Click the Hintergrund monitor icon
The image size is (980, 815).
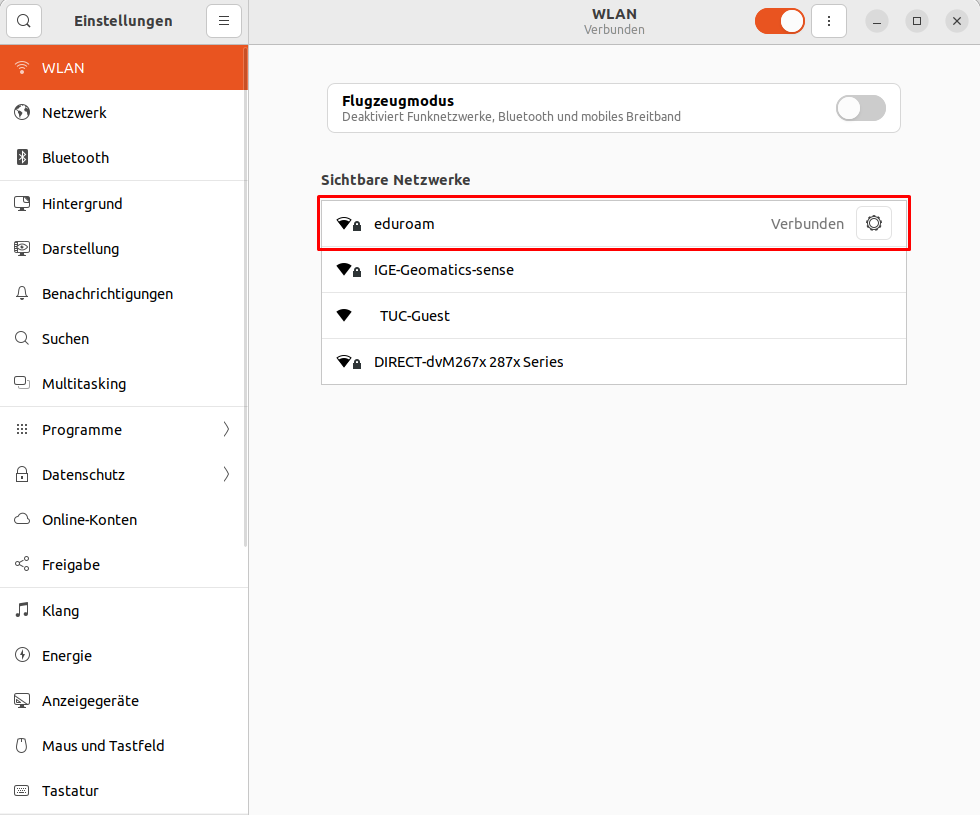22,204
